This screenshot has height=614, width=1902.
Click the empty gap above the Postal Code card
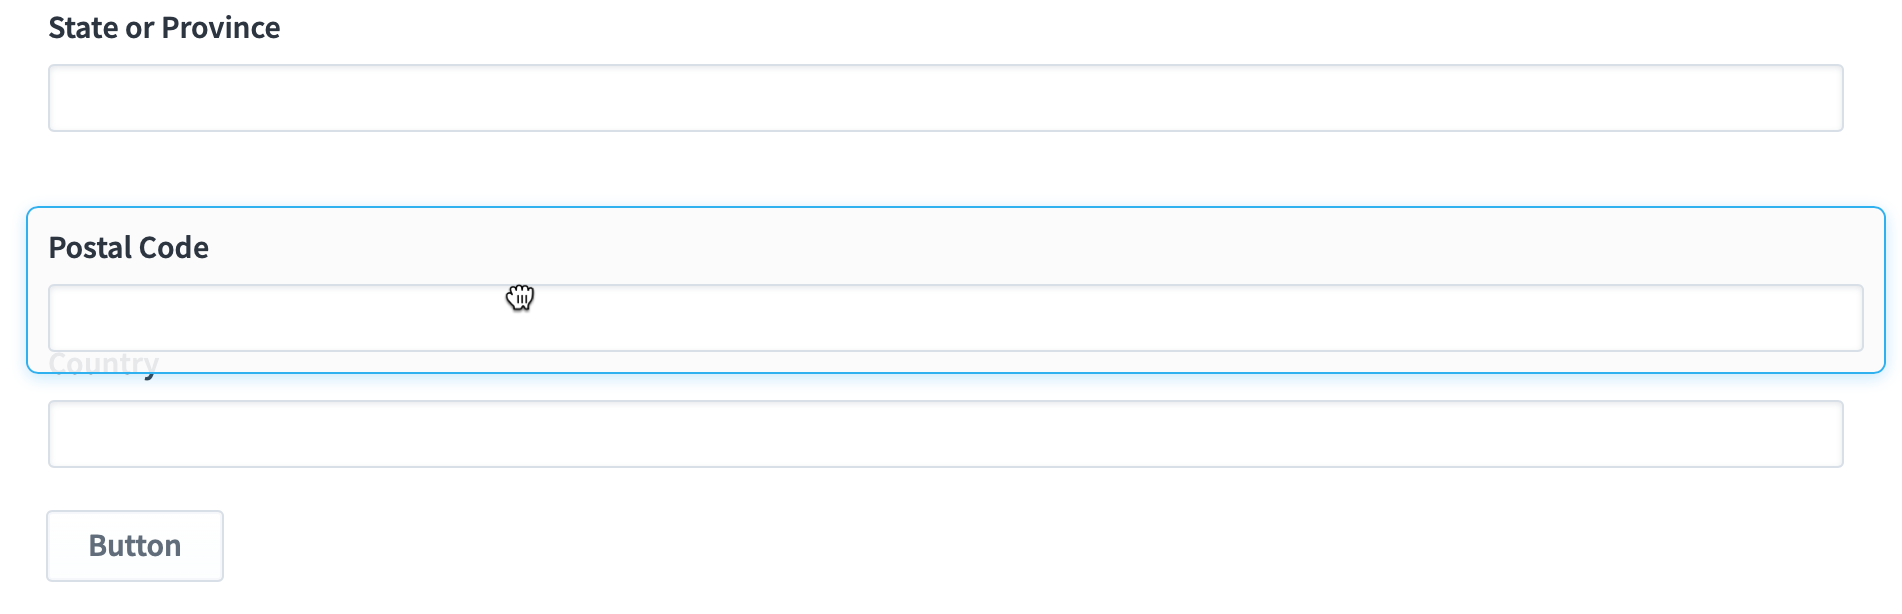945,169
